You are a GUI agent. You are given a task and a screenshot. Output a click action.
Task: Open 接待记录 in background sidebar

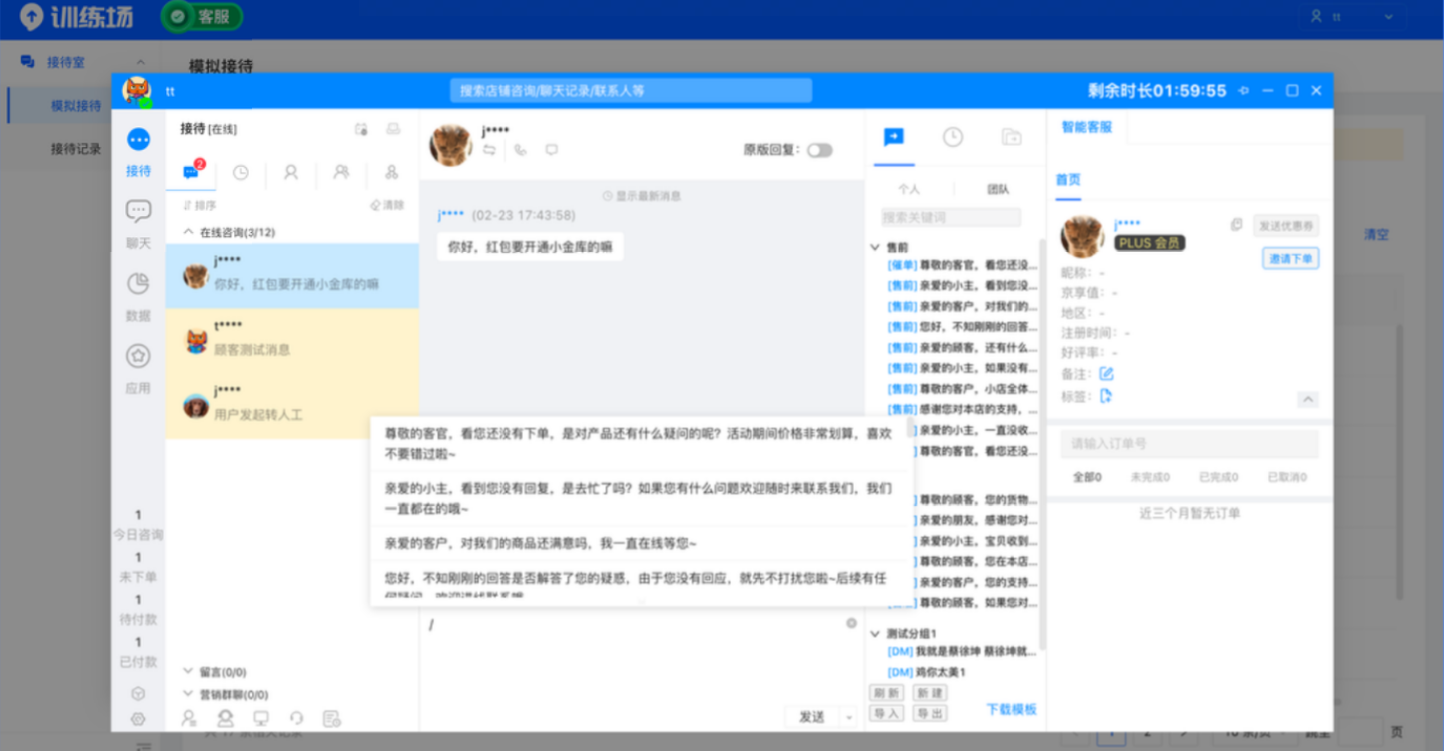tap(76, 149)
